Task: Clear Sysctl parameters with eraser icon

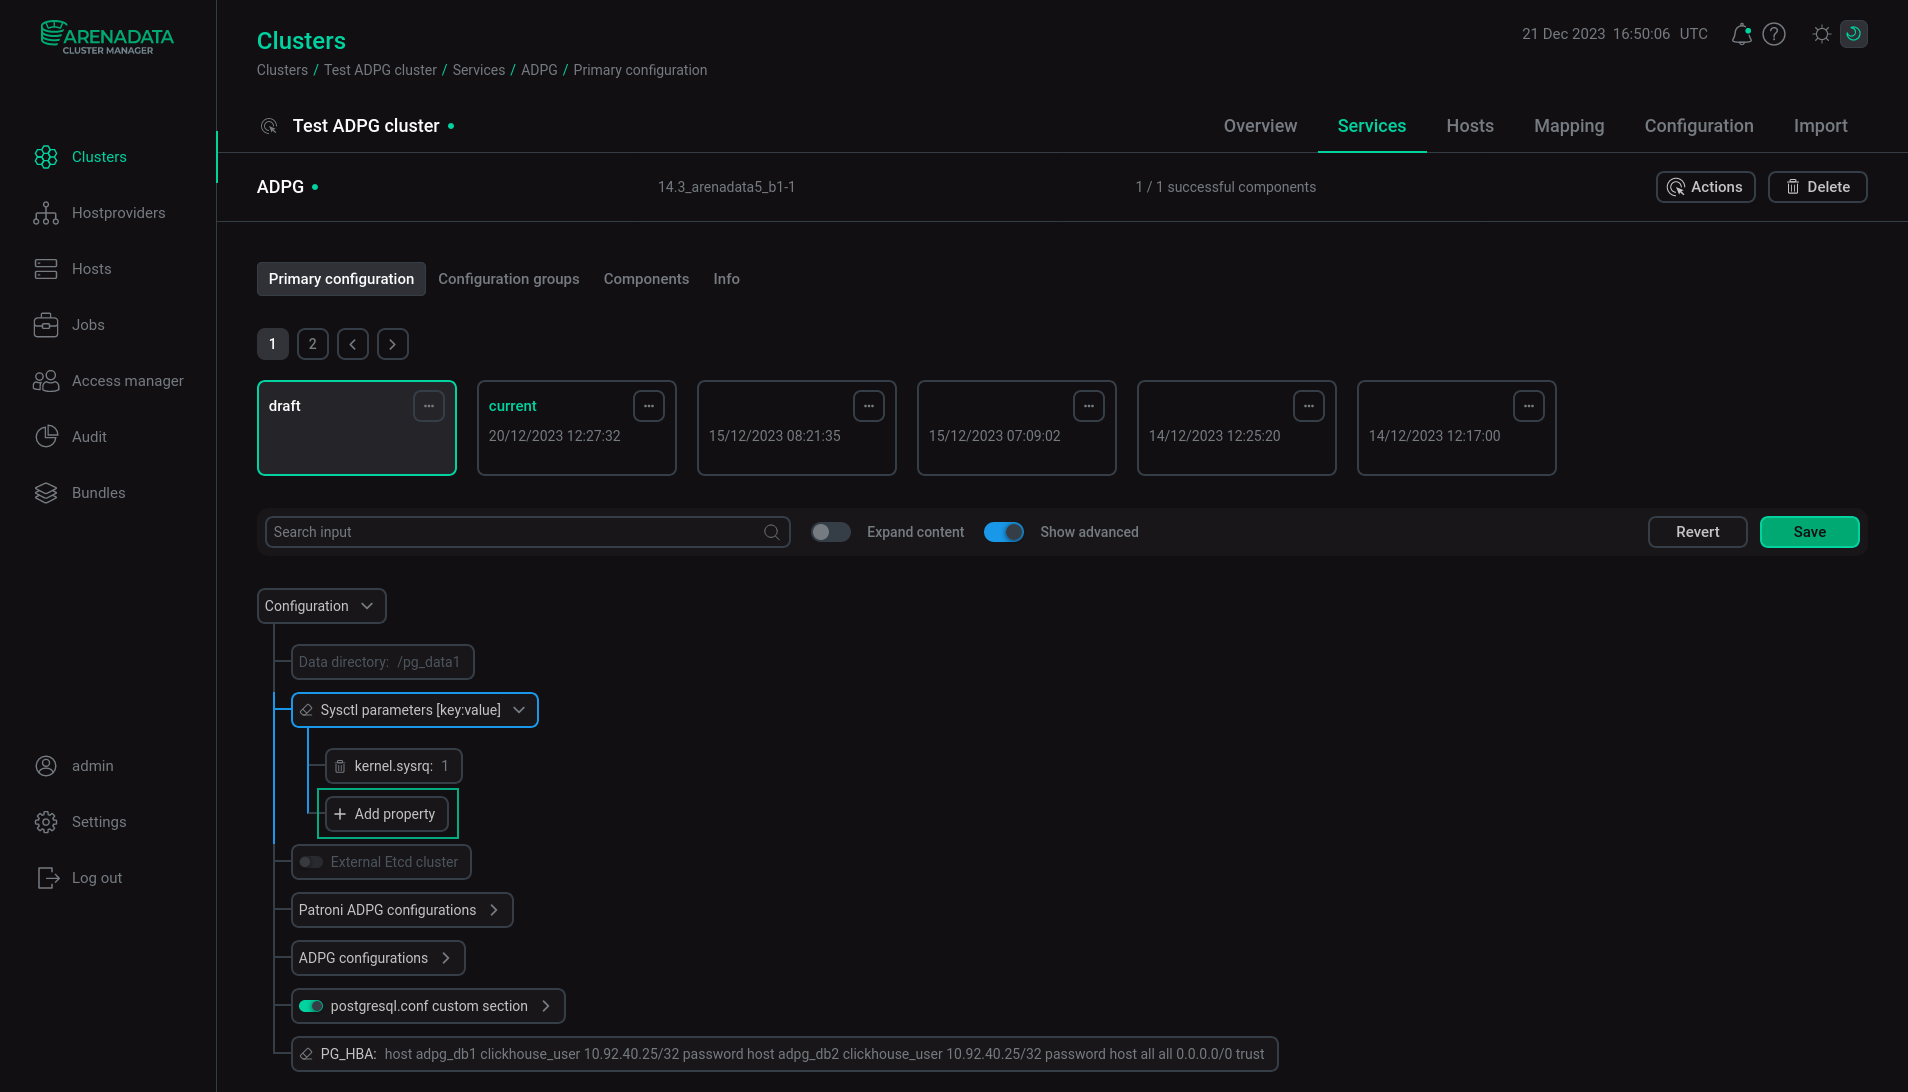Action: pyautogui.click(x=307, y=710)
